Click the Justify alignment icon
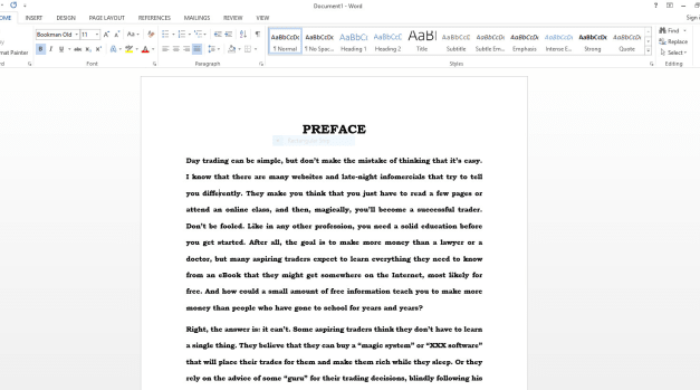This screenshot has width=700, height=390. (197, 49)
